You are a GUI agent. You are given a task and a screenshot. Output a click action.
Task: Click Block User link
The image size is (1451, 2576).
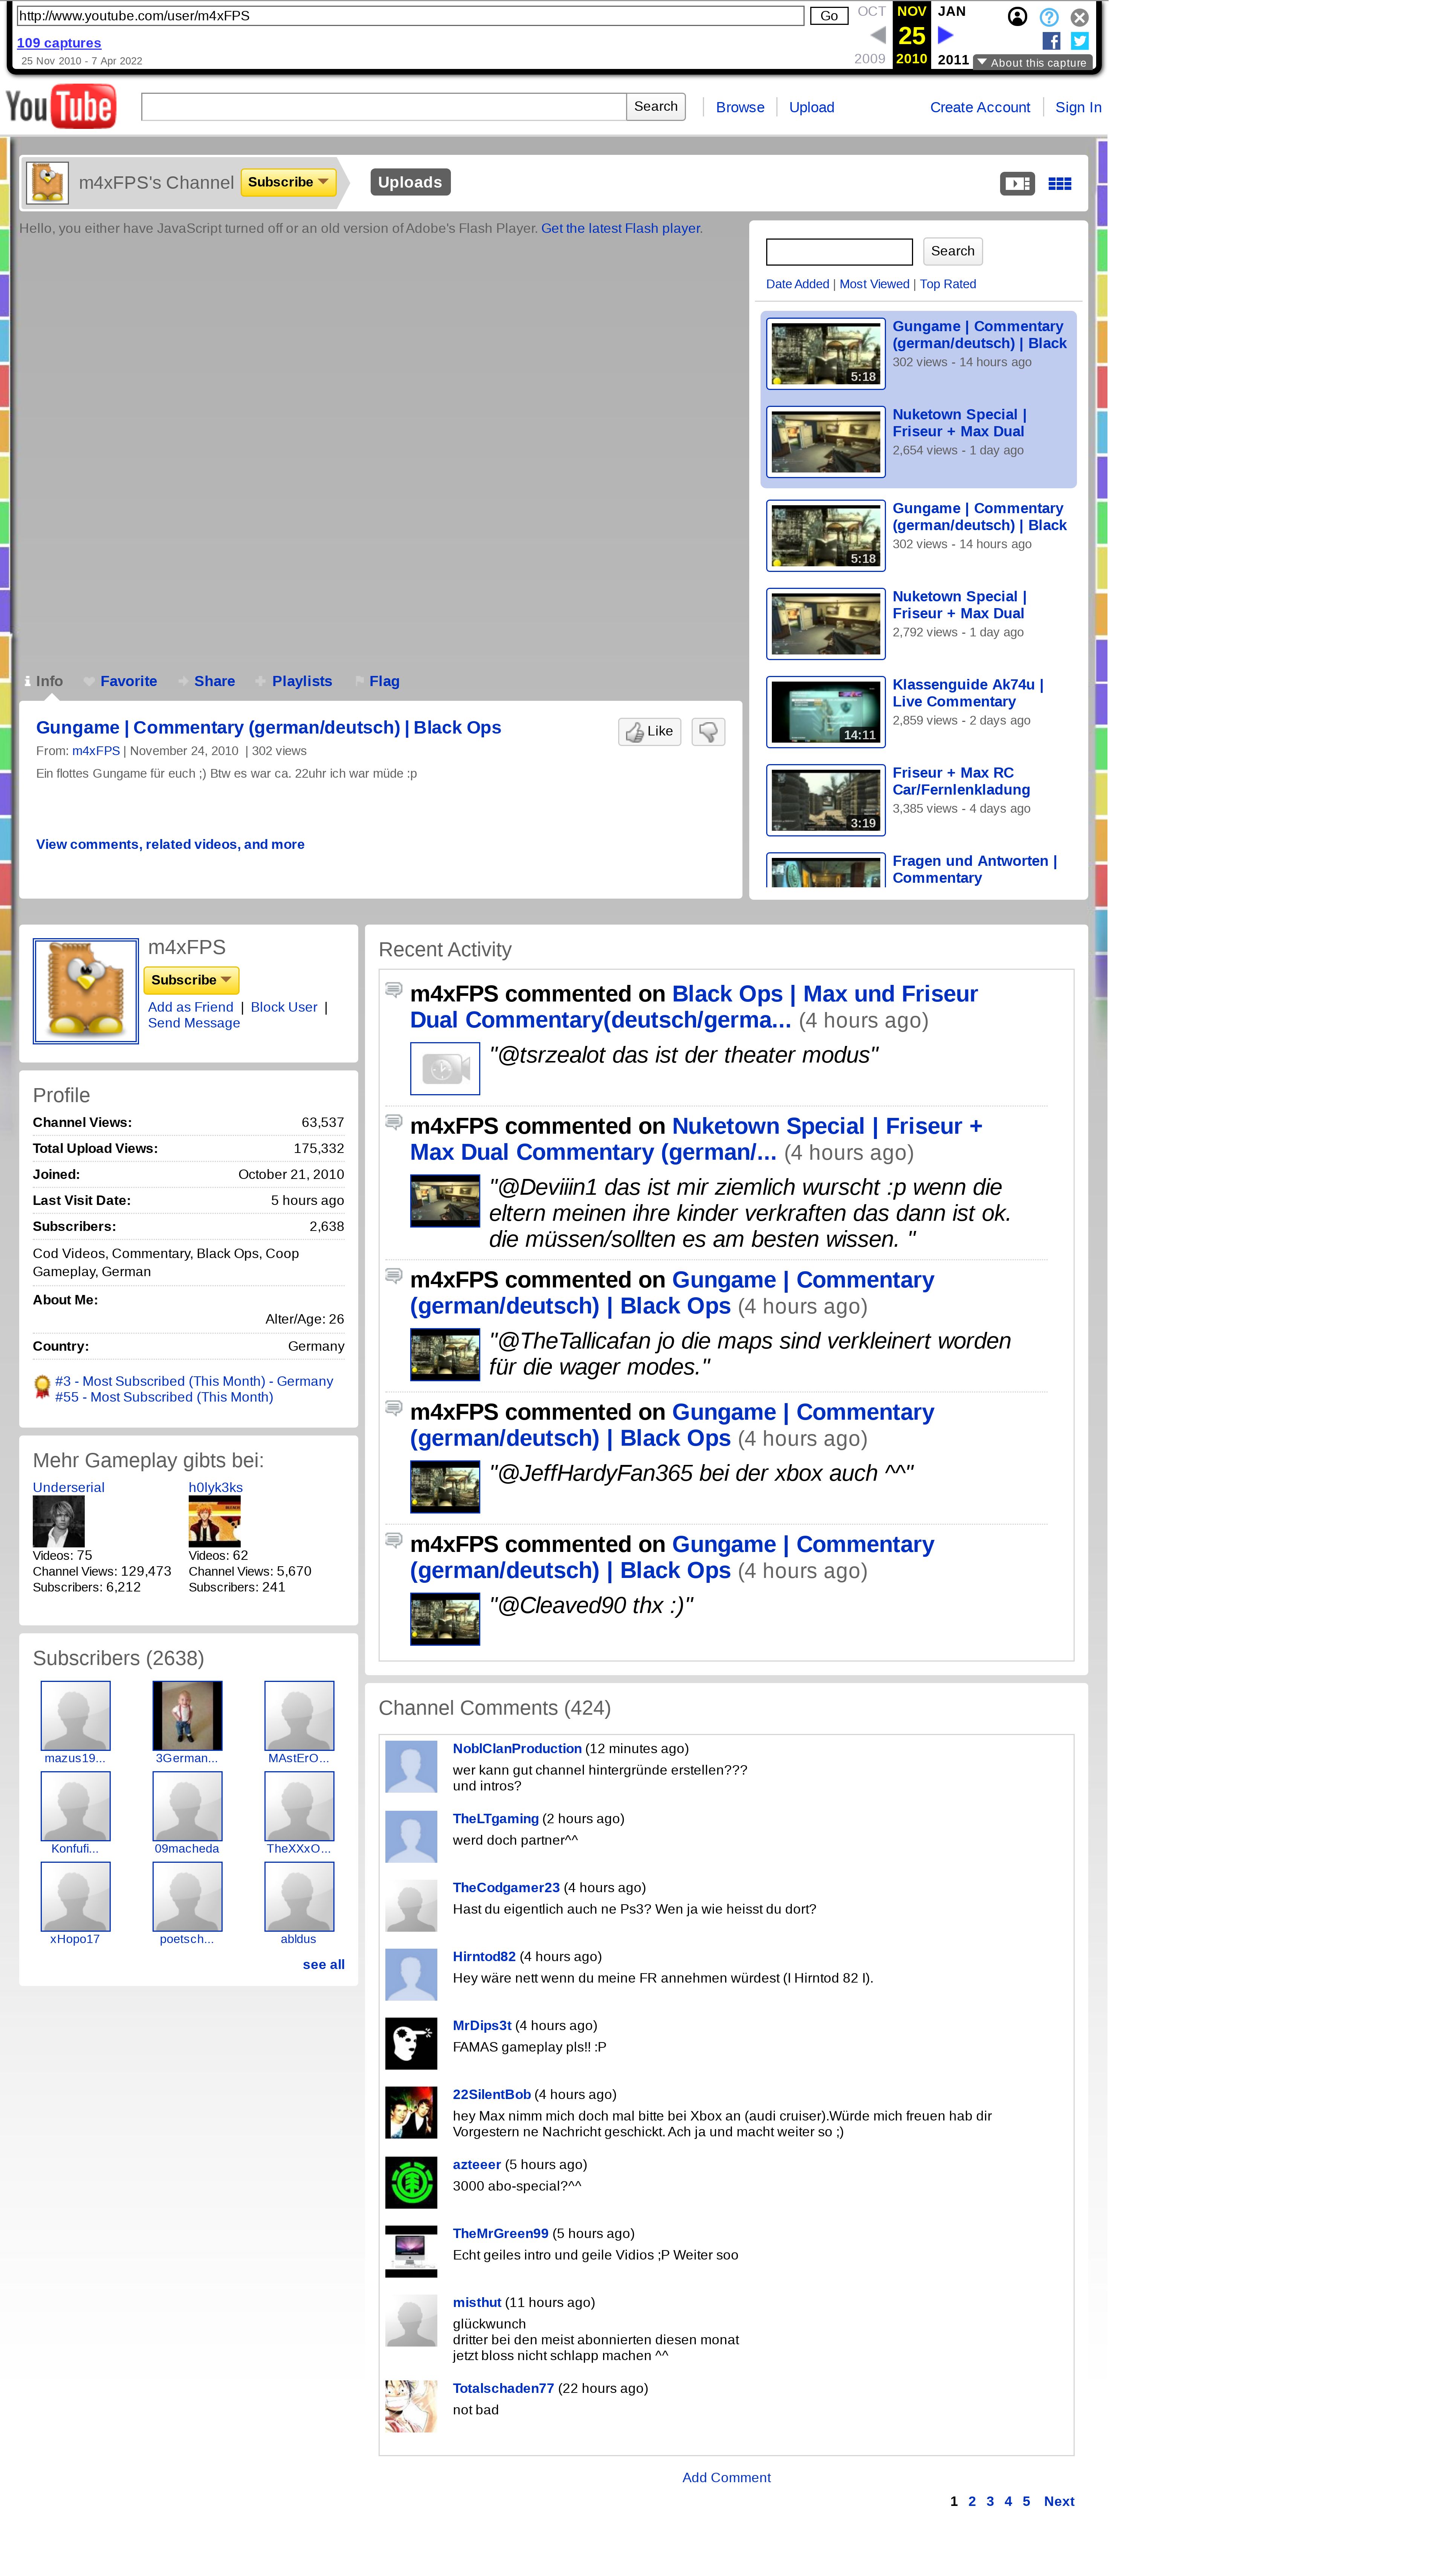coord(284,1007)
